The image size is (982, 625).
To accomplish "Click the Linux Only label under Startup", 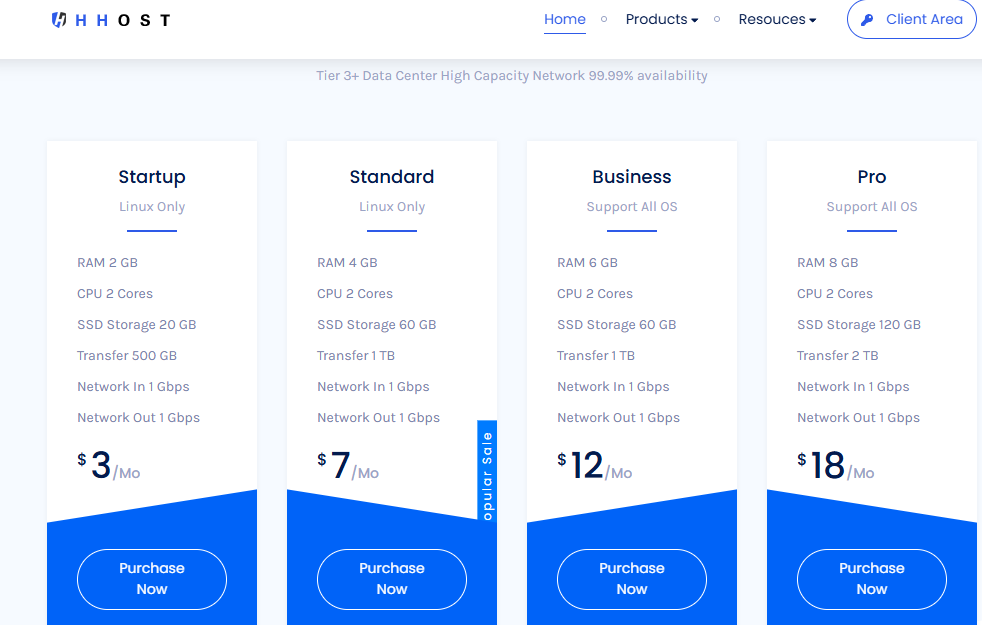I will (x=152, y=207).
